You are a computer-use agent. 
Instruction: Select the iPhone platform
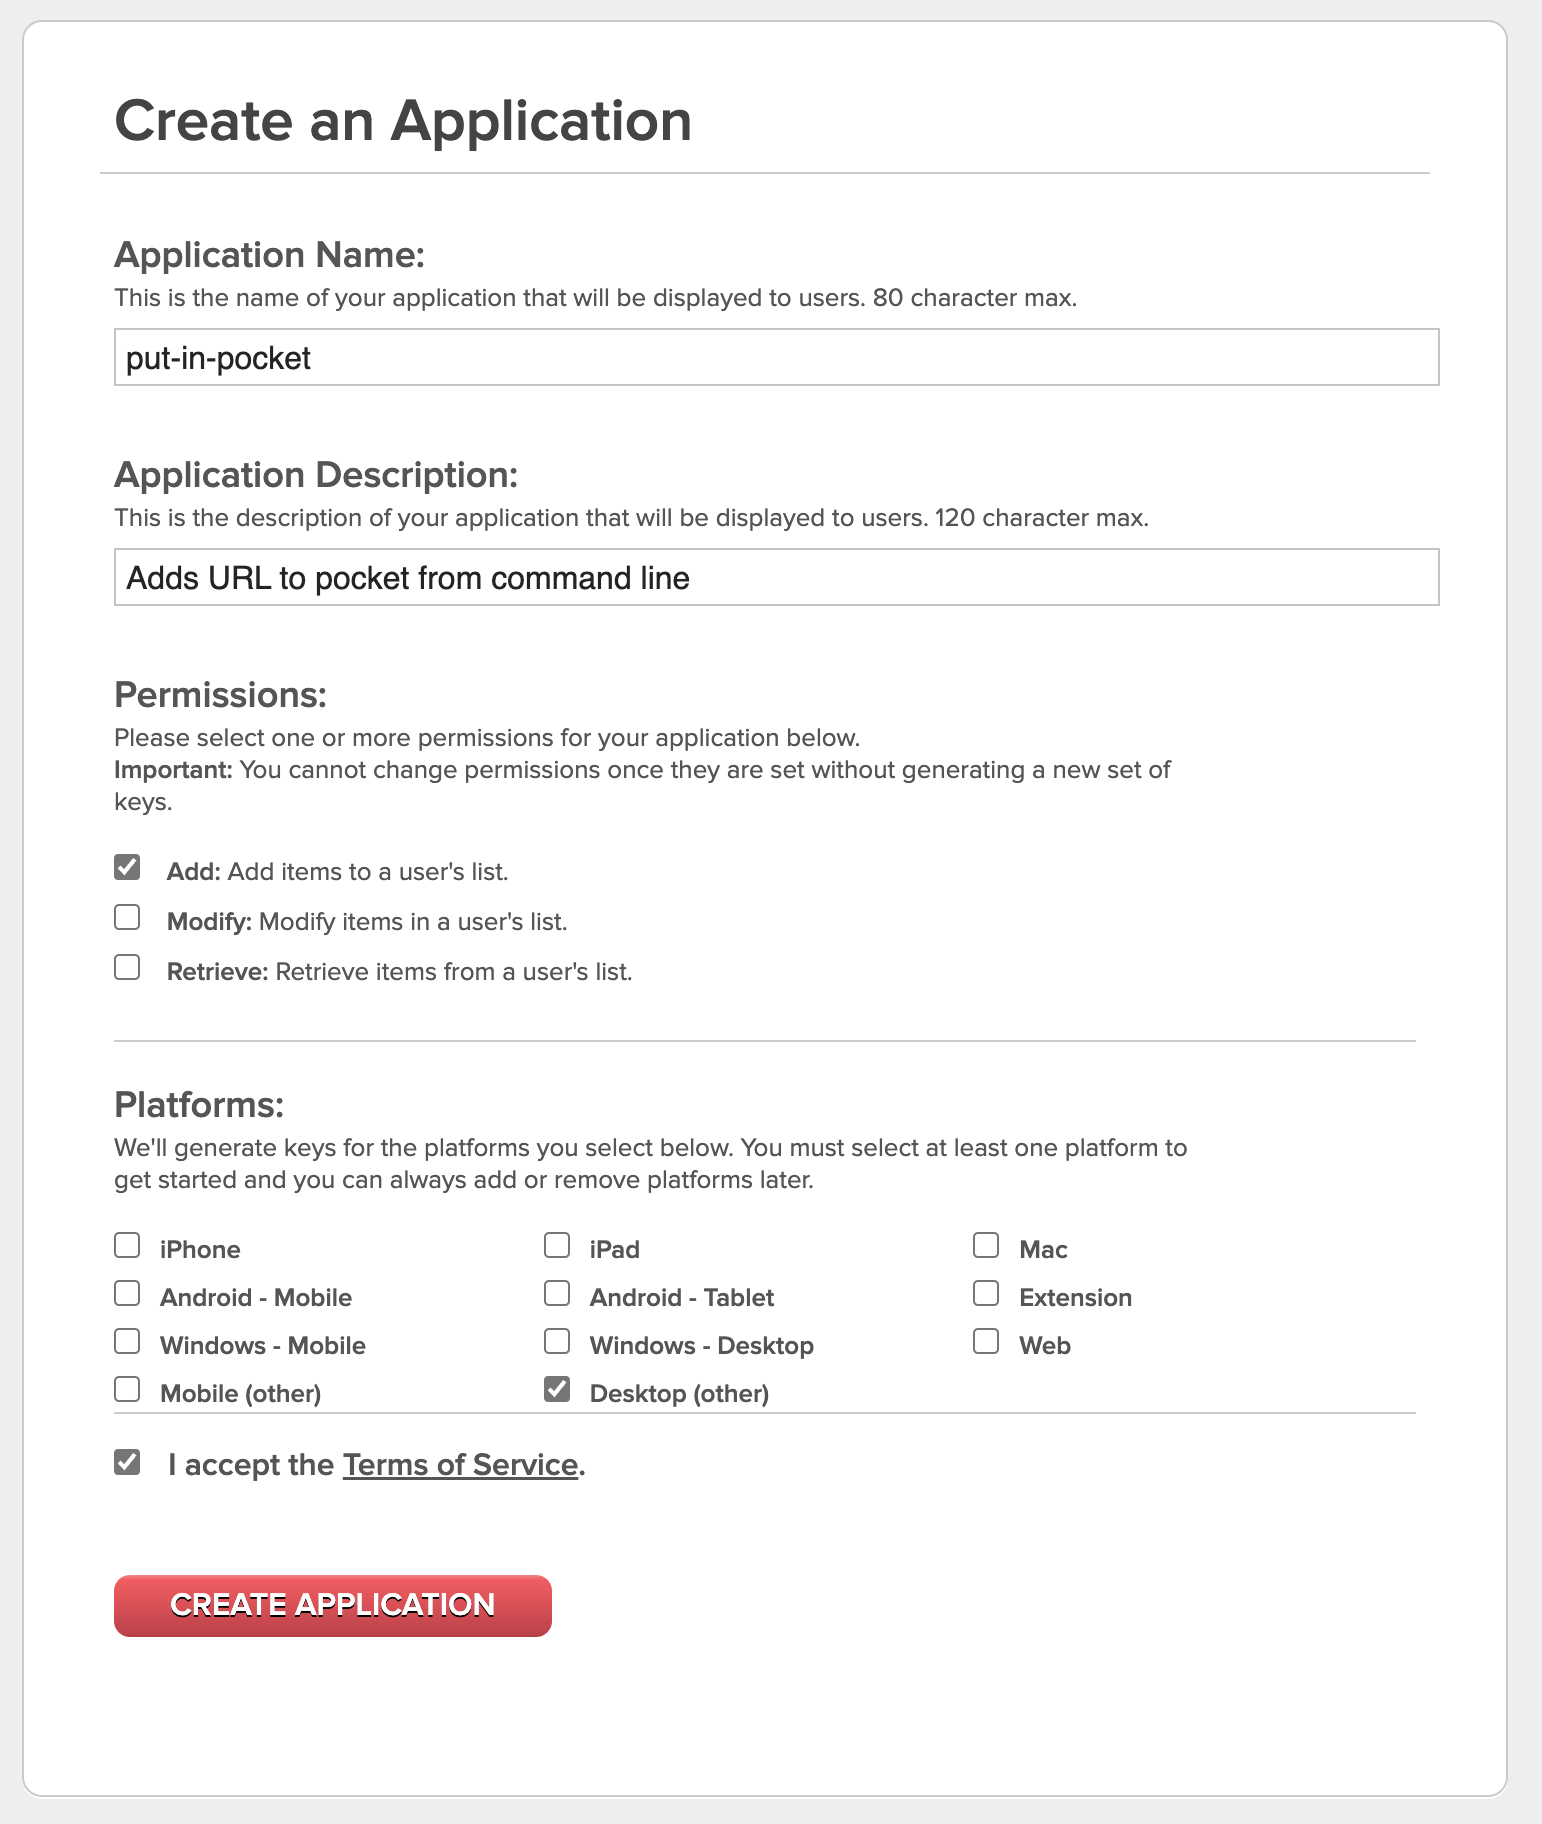pyautogui.click(x=127, y=1244)
